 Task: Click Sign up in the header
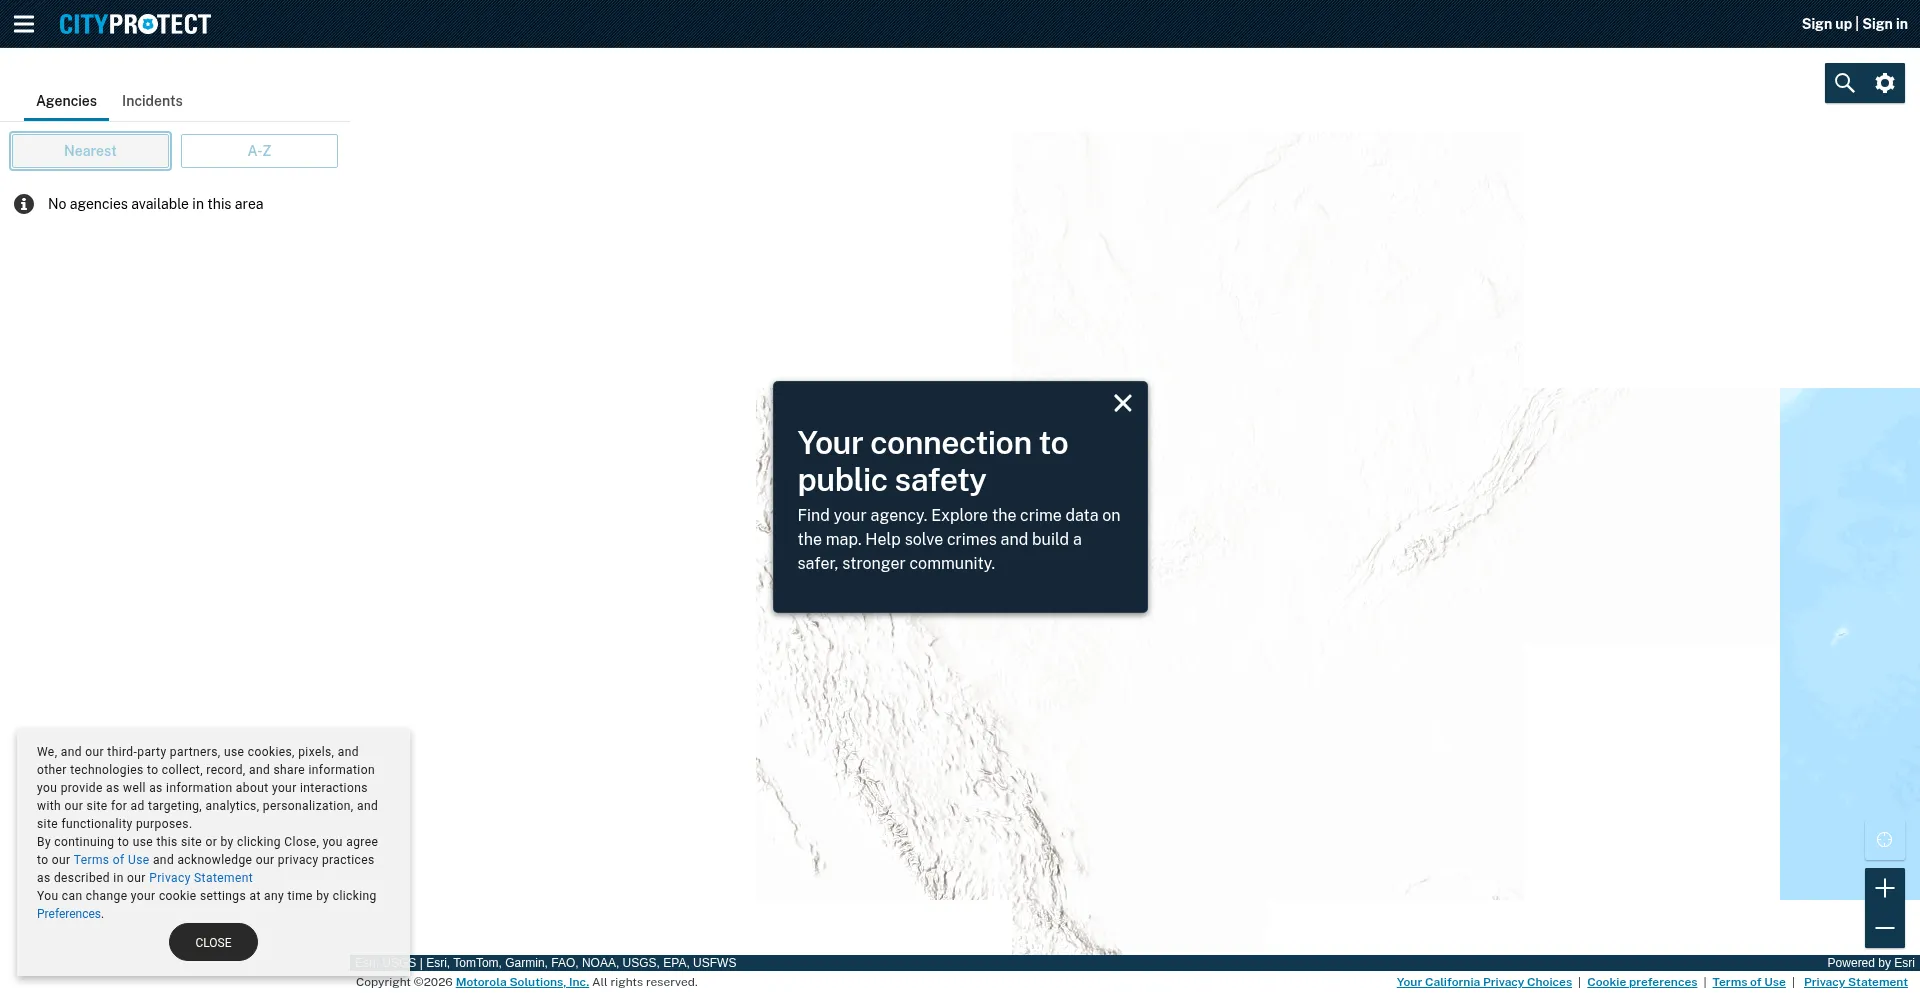pos(1826,24)
